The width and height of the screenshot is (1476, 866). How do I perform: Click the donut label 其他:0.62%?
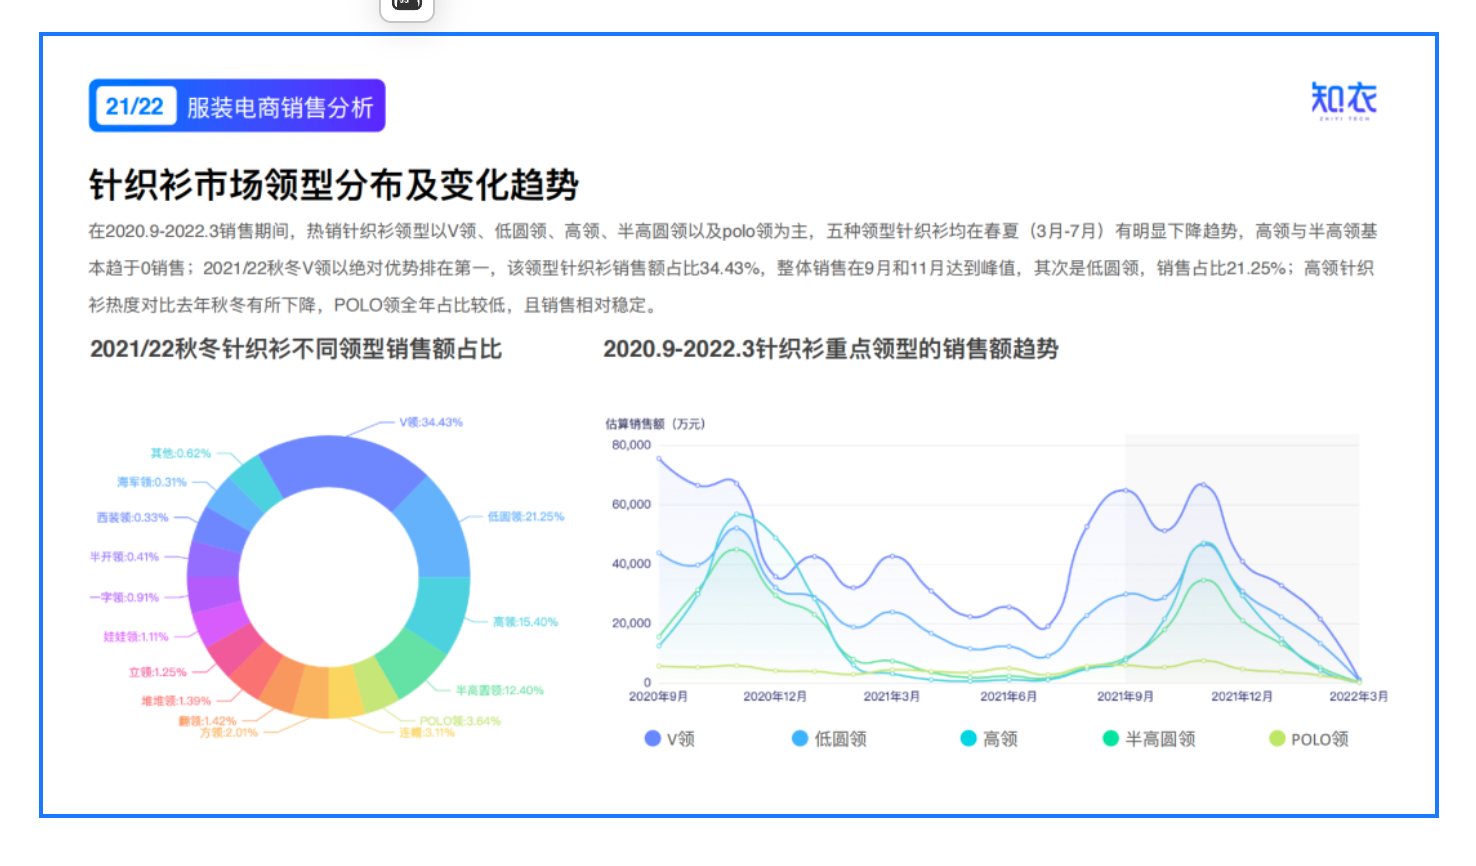[181, 453]
